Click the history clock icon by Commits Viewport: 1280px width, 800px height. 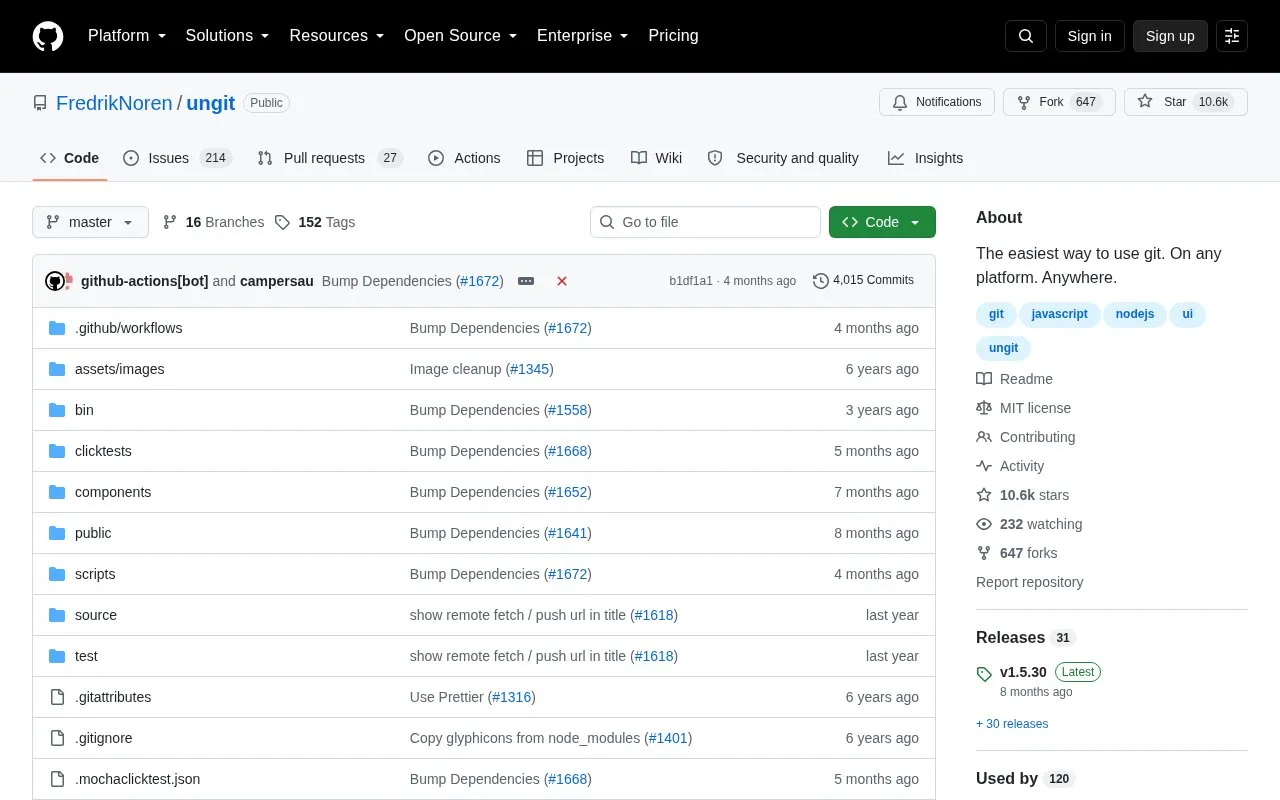[821, 281]
